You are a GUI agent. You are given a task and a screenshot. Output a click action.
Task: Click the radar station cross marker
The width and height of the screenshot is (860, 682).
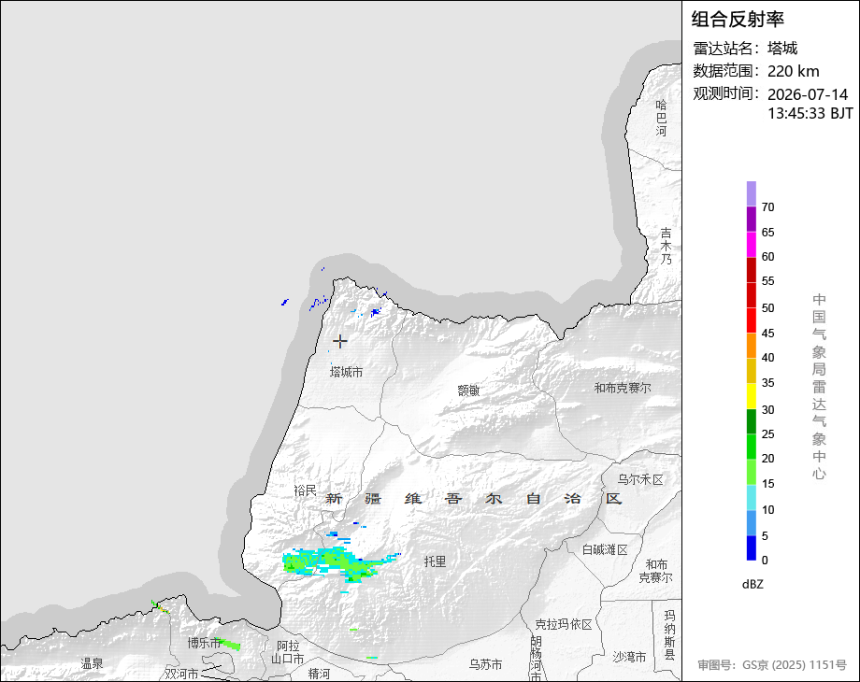click(x=340, y=341)
